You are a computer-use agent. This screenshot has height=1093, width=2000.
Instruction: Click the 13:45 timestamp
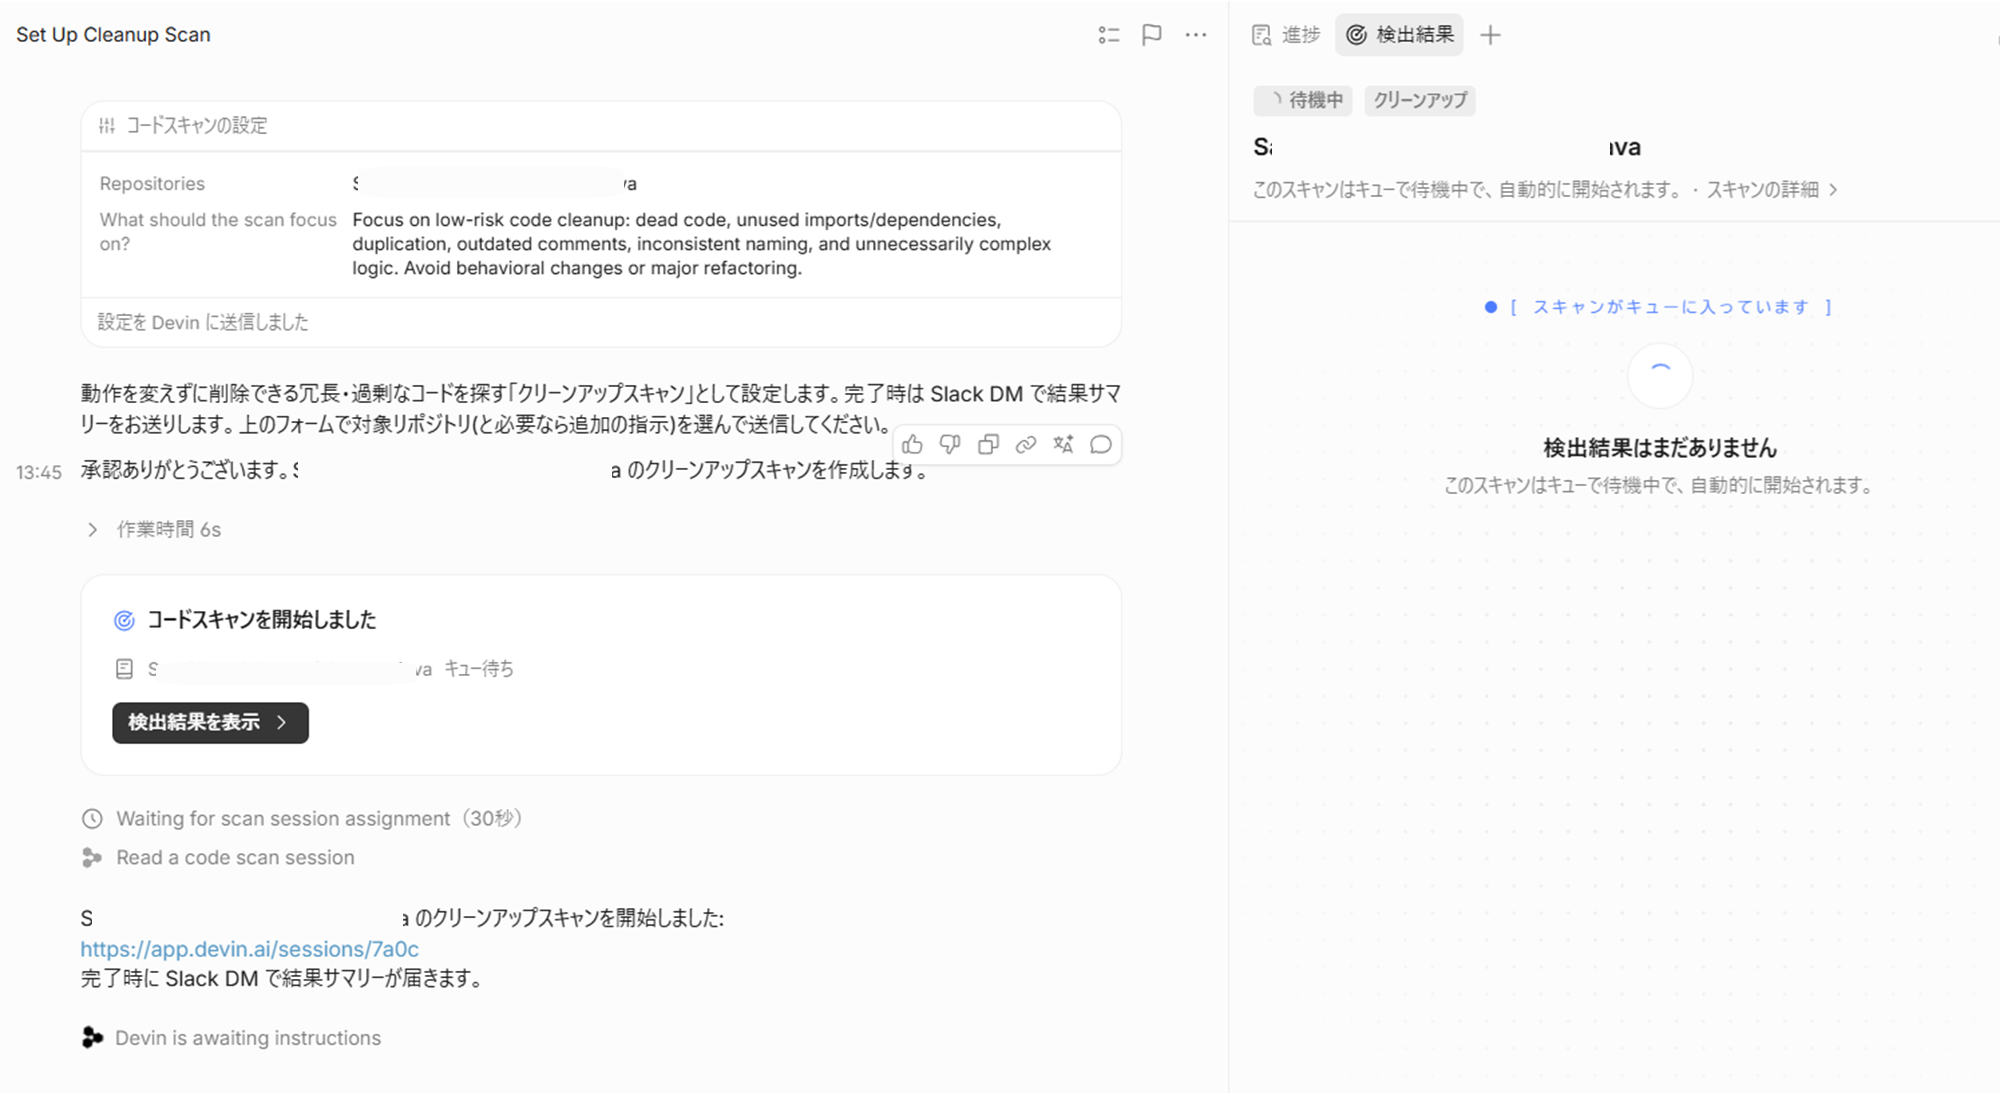coord(39,473)
